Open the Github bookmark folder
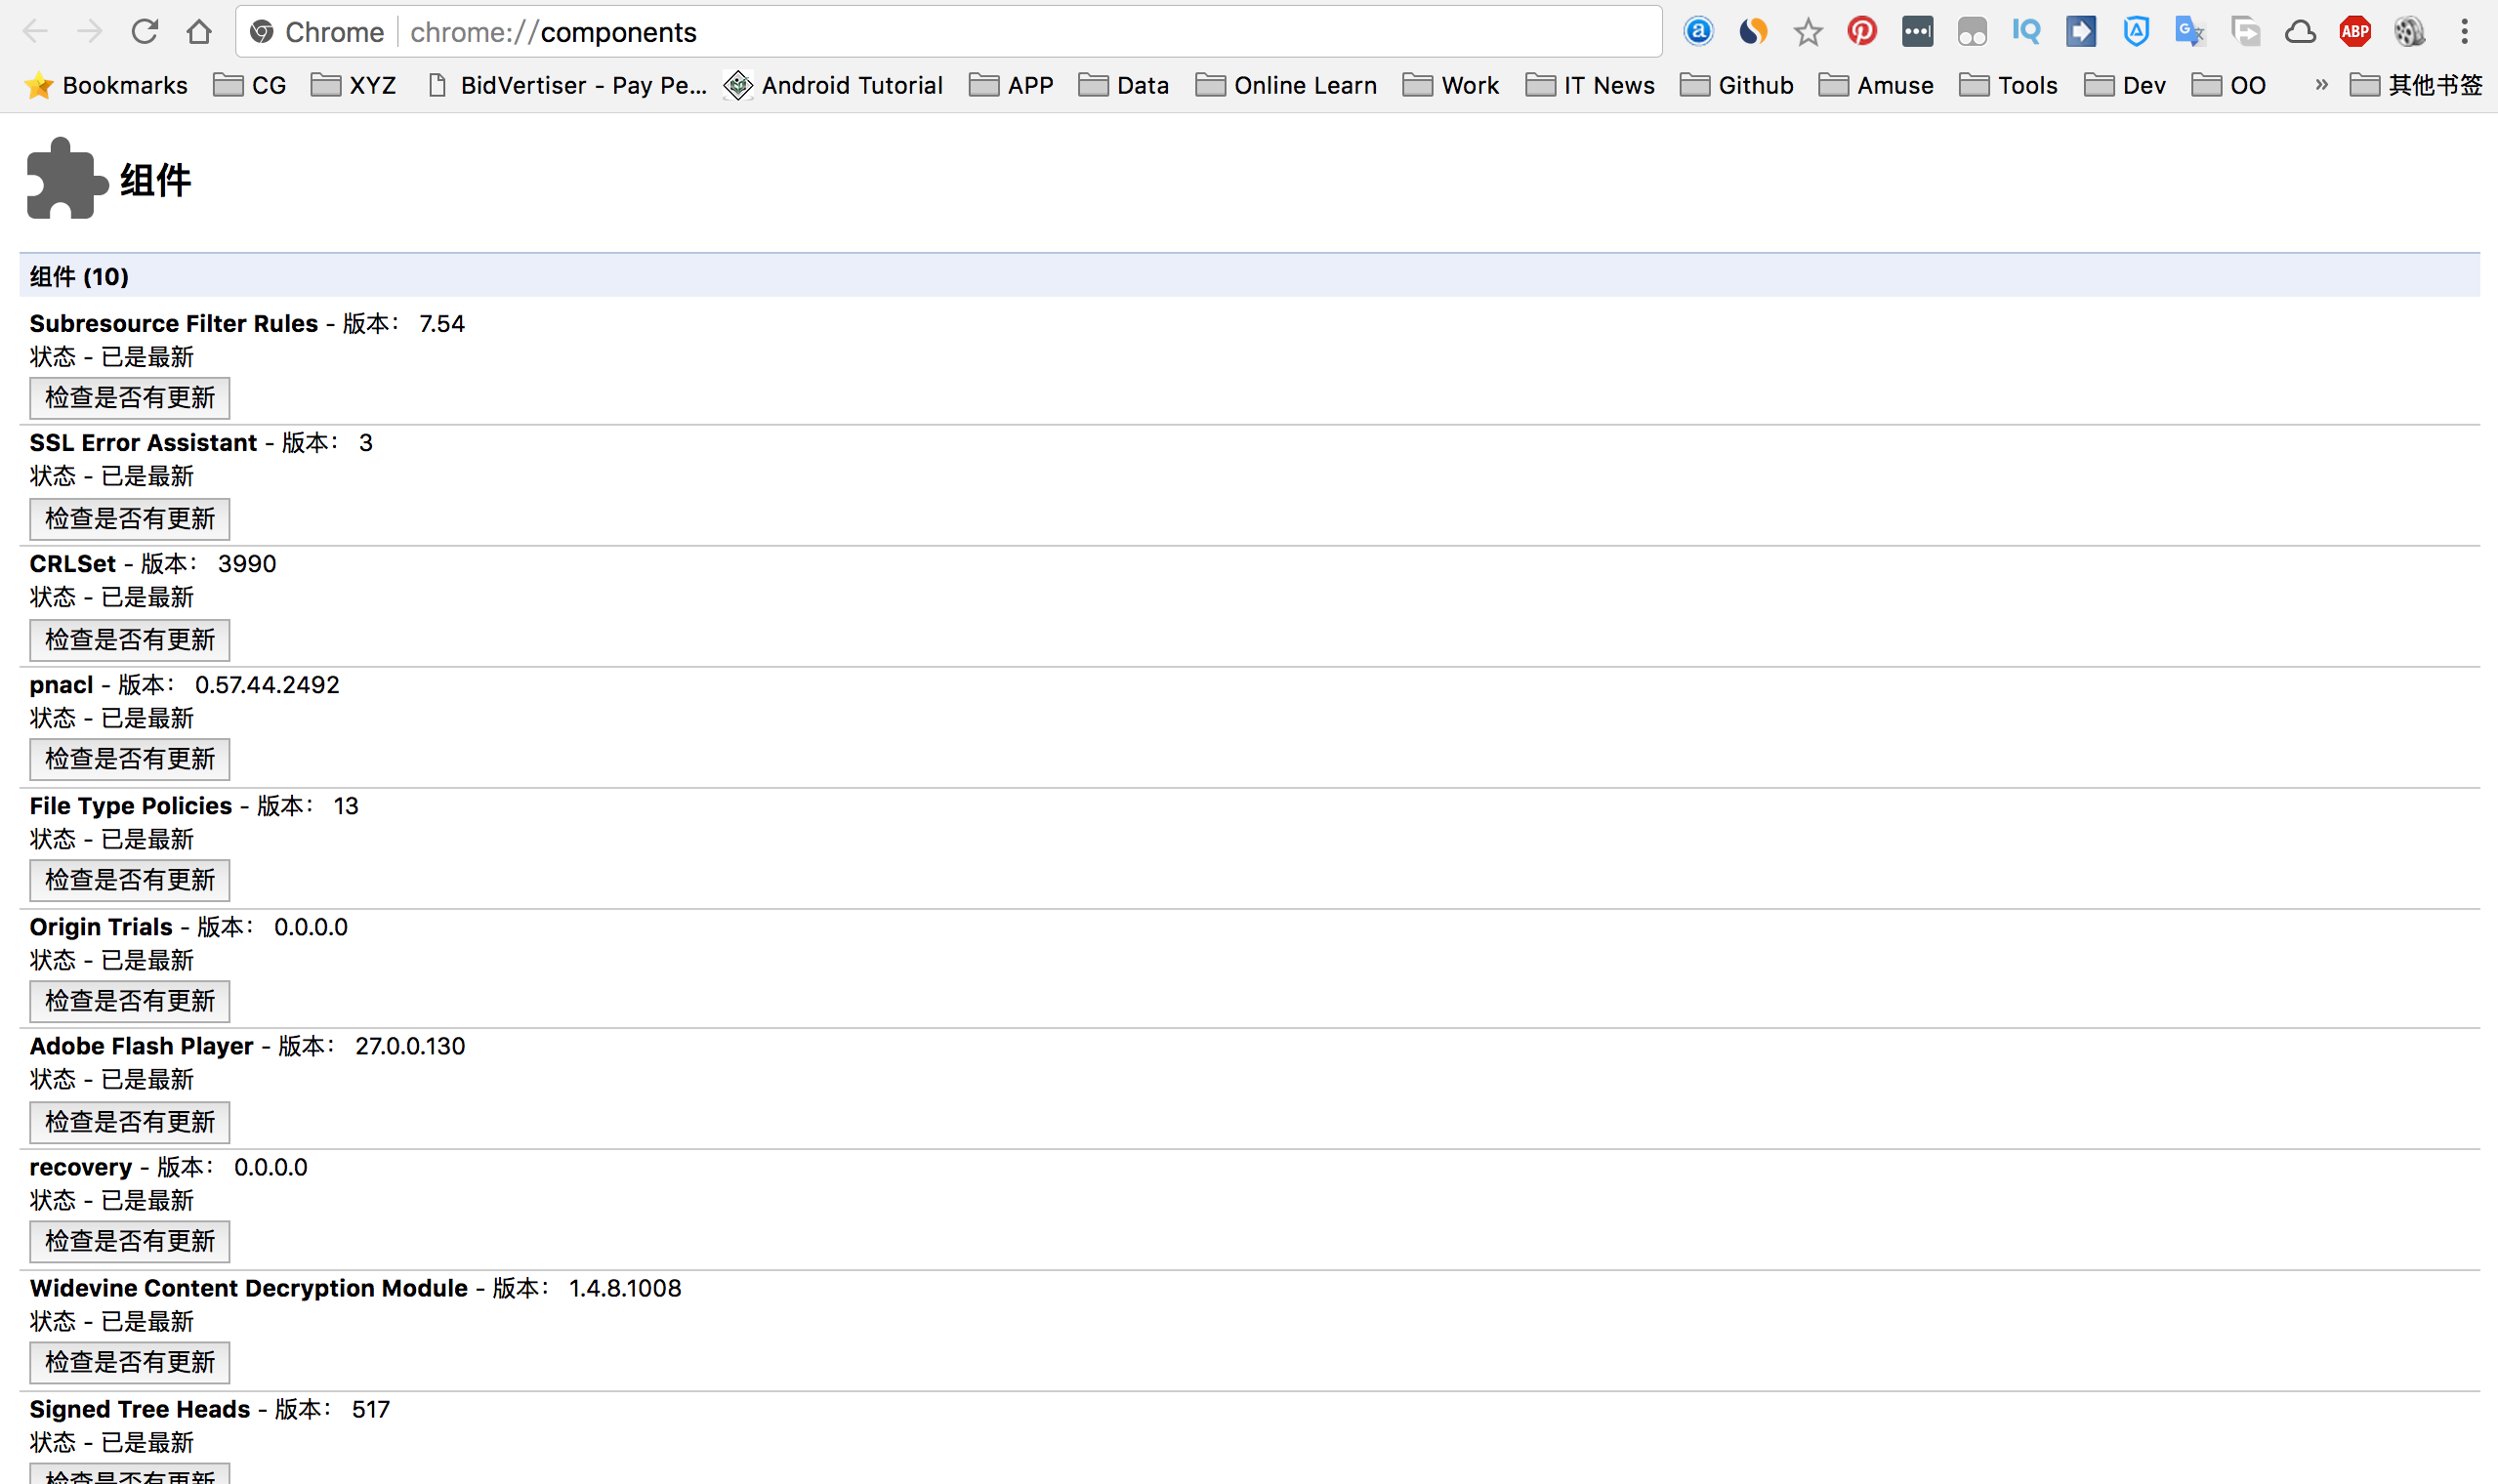2498x1484 pixels. click(1737, 86)
